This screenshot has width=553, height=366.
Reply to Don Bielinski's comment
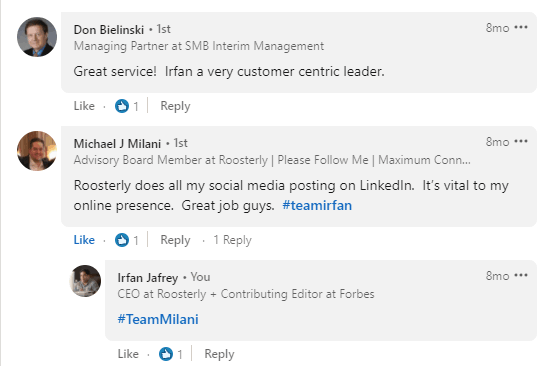coord(175,106)
